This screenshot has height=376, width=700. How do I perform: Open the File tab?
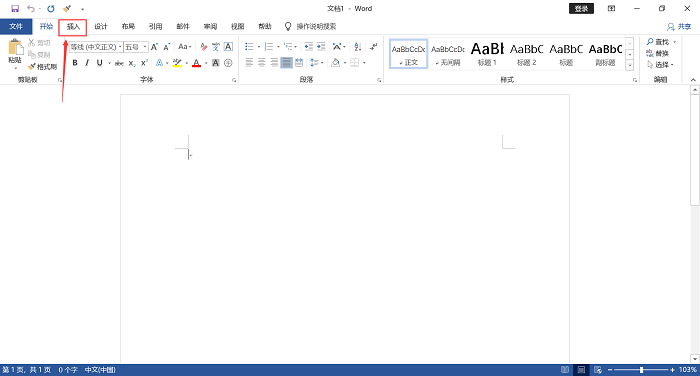(16, 26)
